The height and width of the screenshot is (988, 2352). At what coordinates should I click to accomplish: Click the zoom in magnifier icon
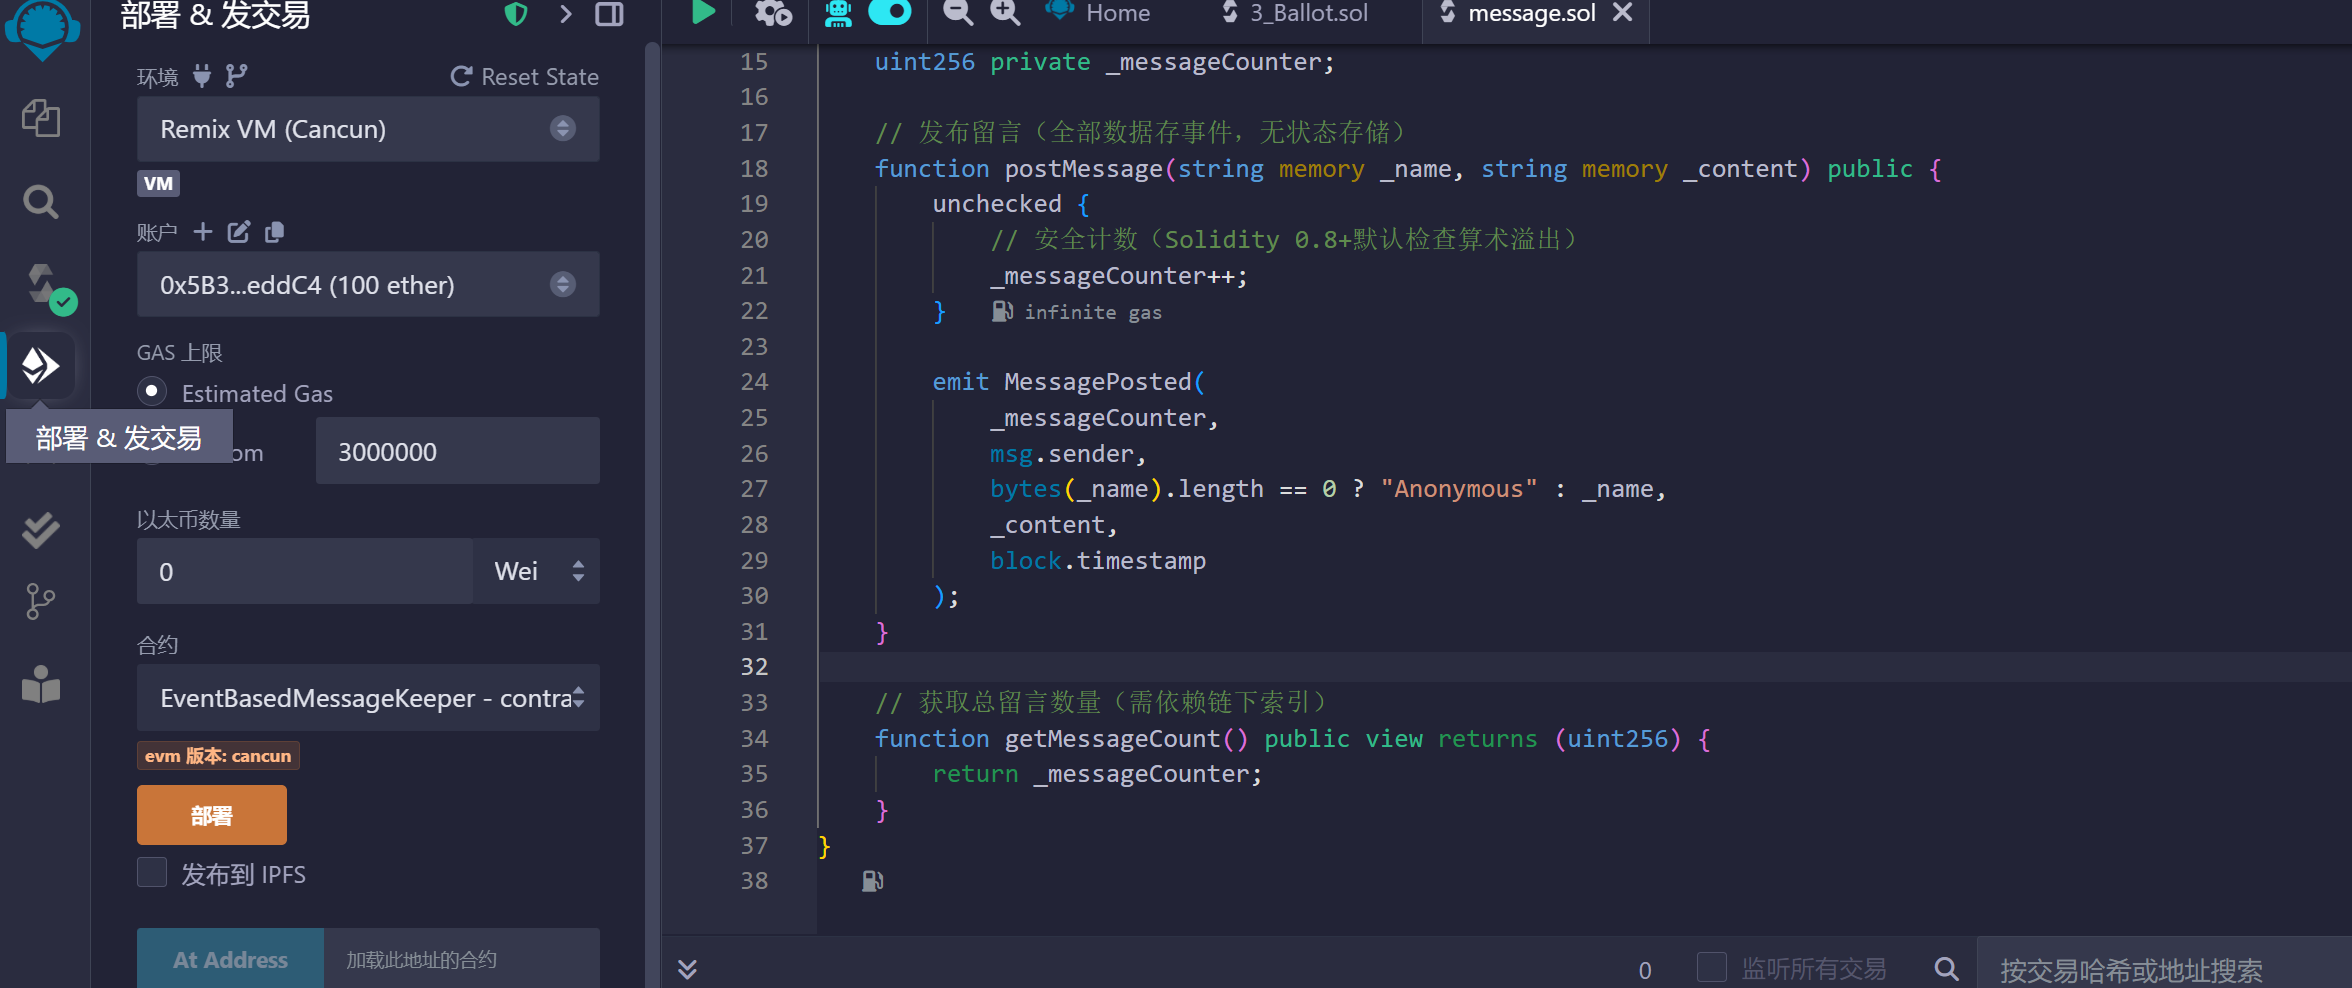(x=1005, y=13)
